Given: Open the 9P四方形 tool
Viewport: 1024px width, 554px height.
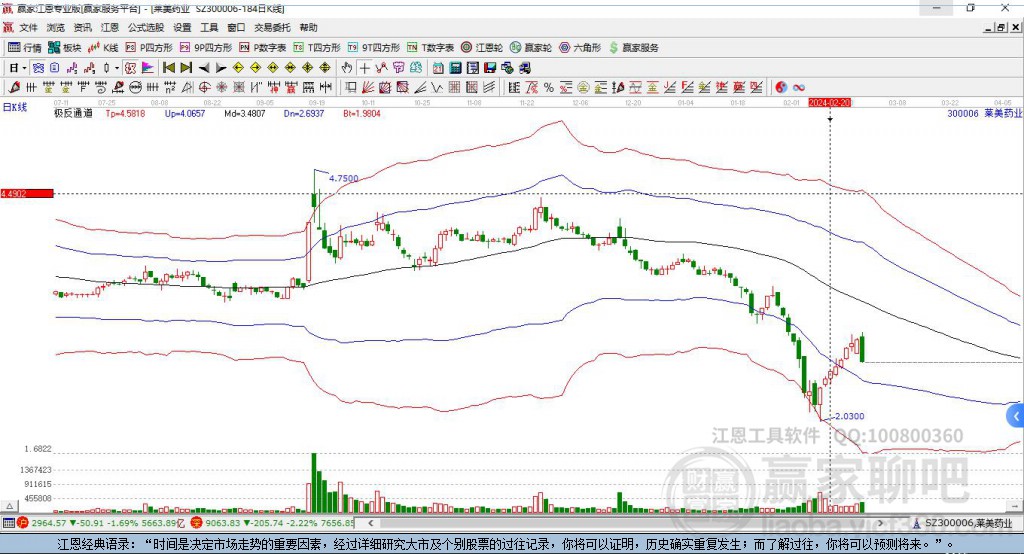Looking at the screenshot, I should 206,48.
